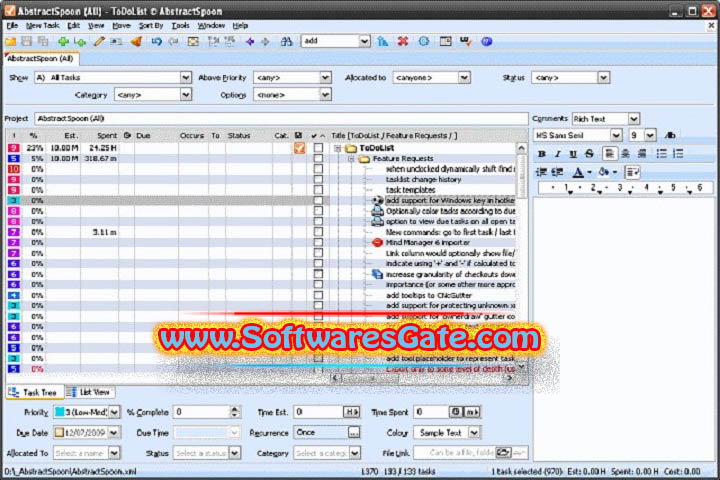Click the decrease indent icon in comments

(x=541, y=172)
